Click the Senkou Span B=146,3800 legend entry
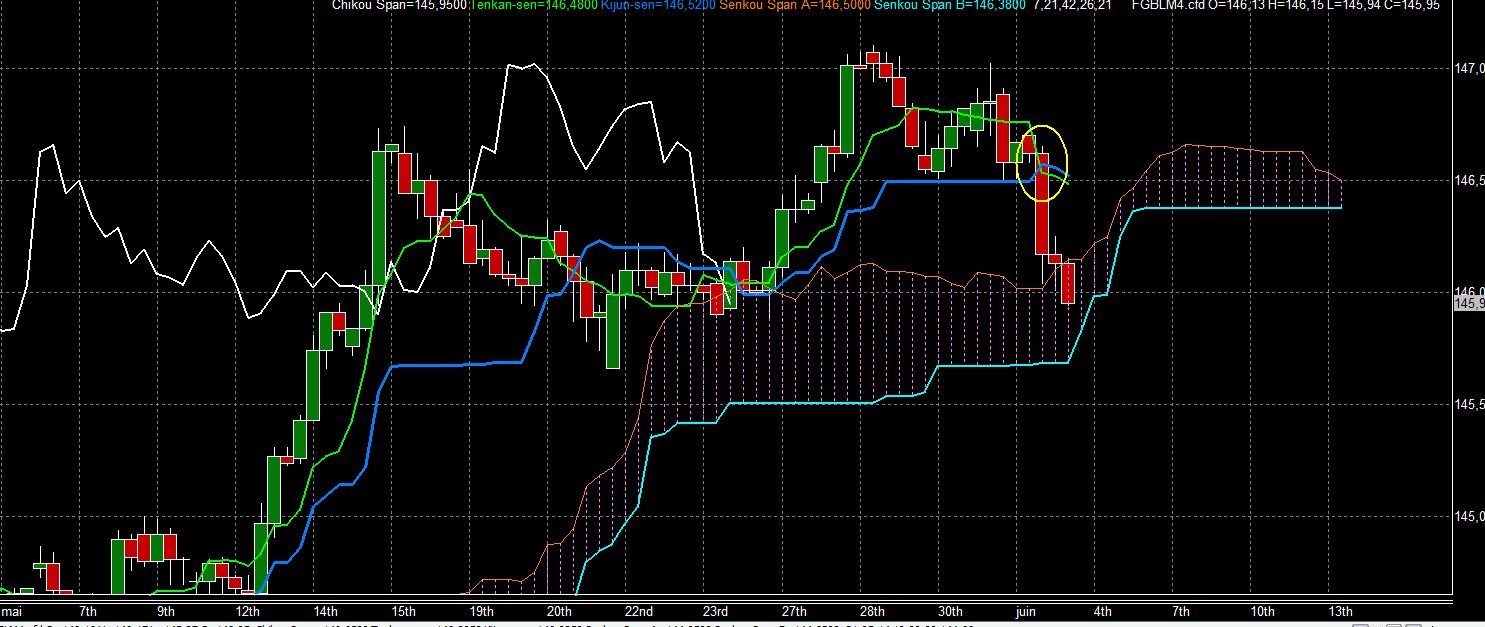1485x627 pixels. 948,5
